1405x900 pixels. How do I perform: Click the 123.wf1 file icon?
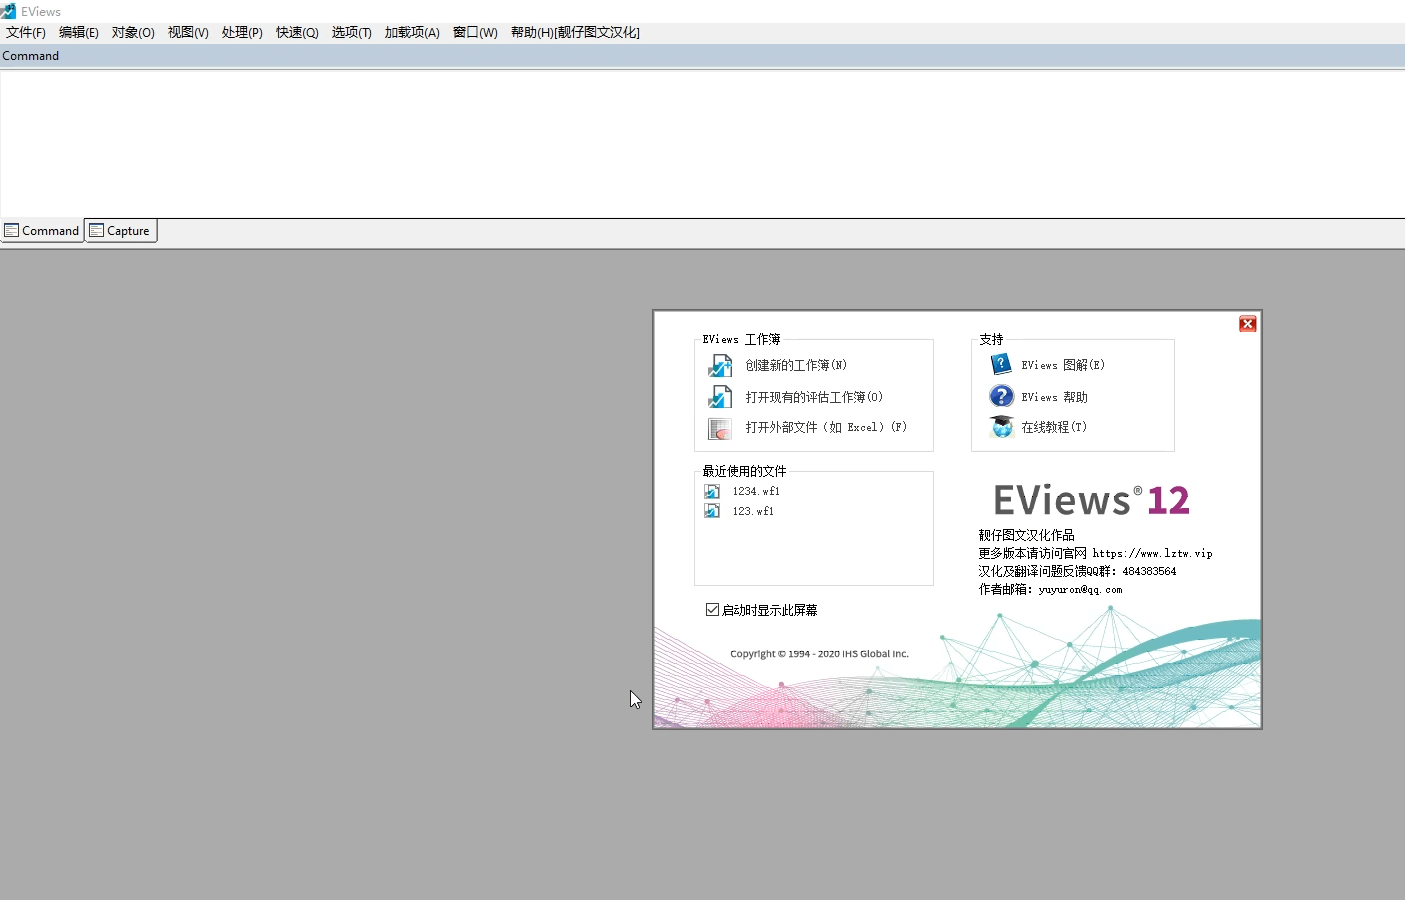[x=712, y=511]
